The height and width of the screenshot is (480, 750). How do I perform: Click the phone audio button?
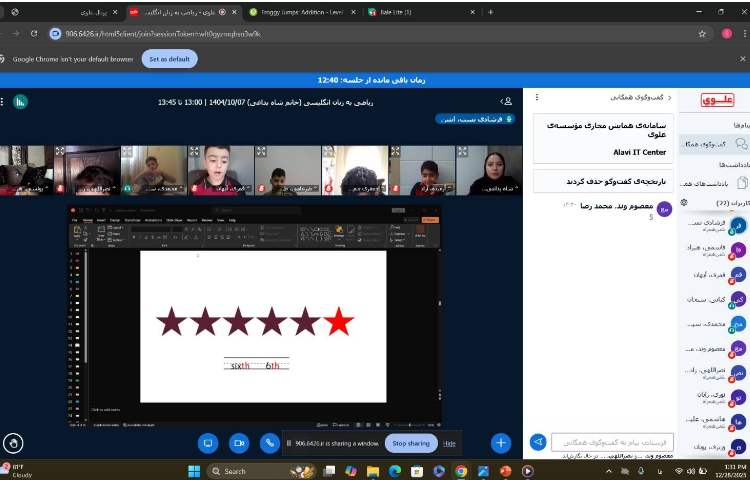tap(270, 443)
